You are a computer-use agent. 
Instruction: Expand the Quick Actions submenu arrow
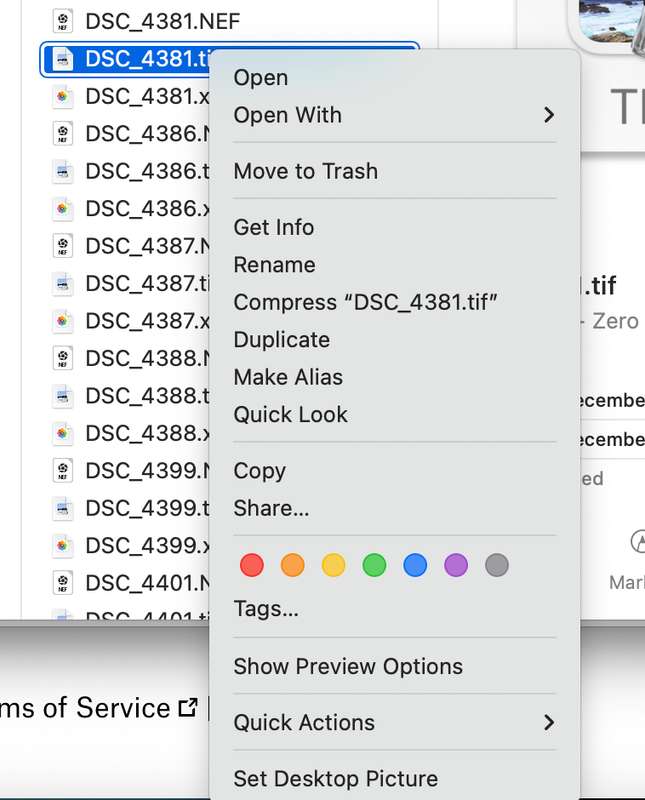tap(548, 722)
